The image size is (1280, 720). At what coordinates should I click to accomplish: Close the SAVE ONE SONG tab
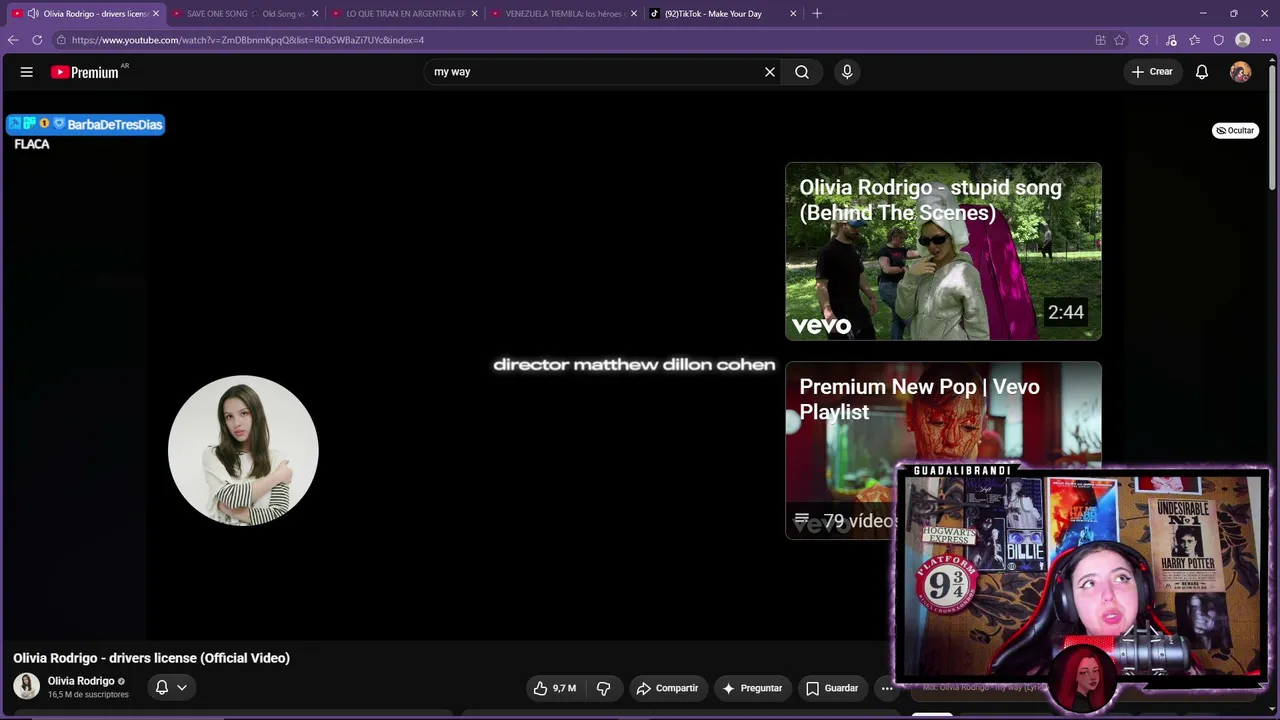[x=315, y=14]
